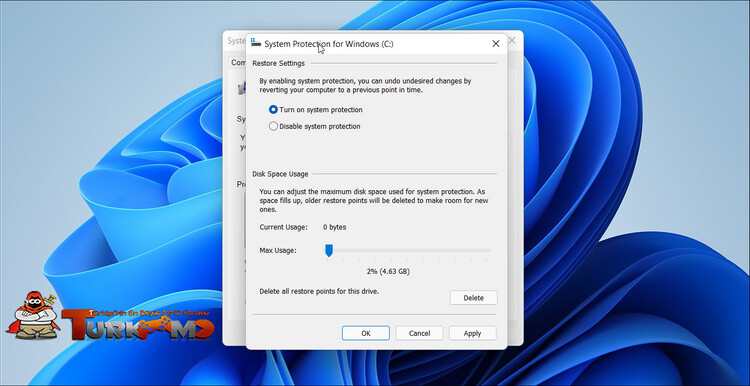Close the background System Properties window
This screenshot has width=750, height=386.
(512, 41)
